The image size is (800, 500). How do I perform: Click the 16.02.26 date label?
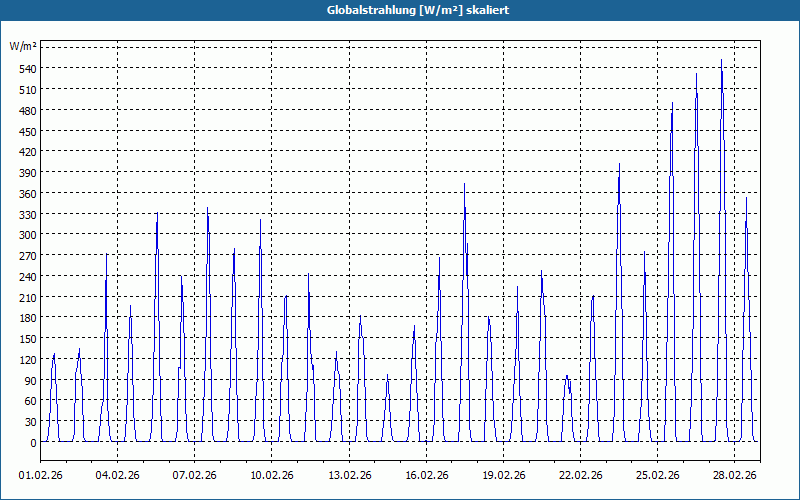427,476
